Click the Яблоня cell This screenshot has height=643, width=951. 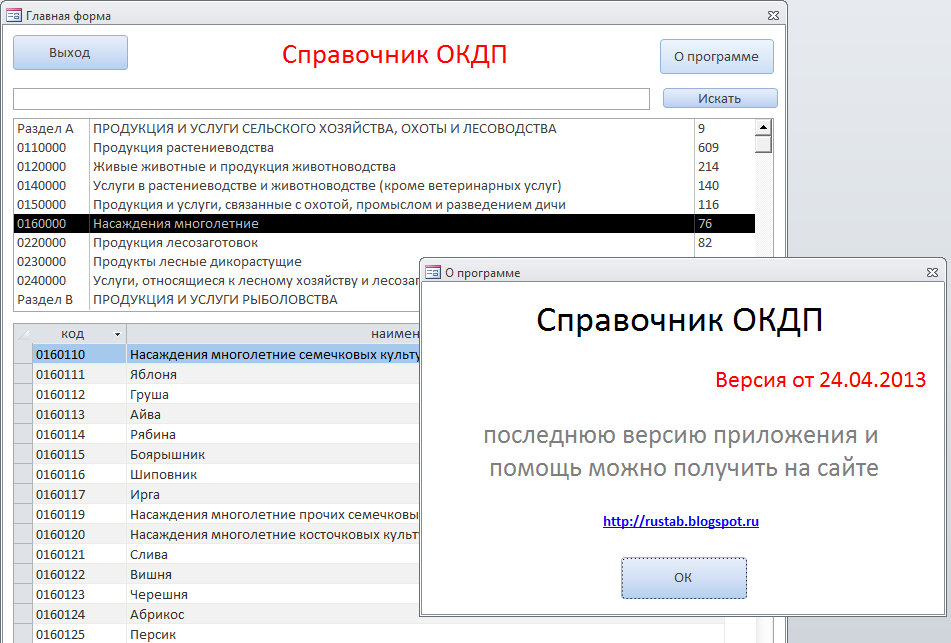(x=274, y=374)
